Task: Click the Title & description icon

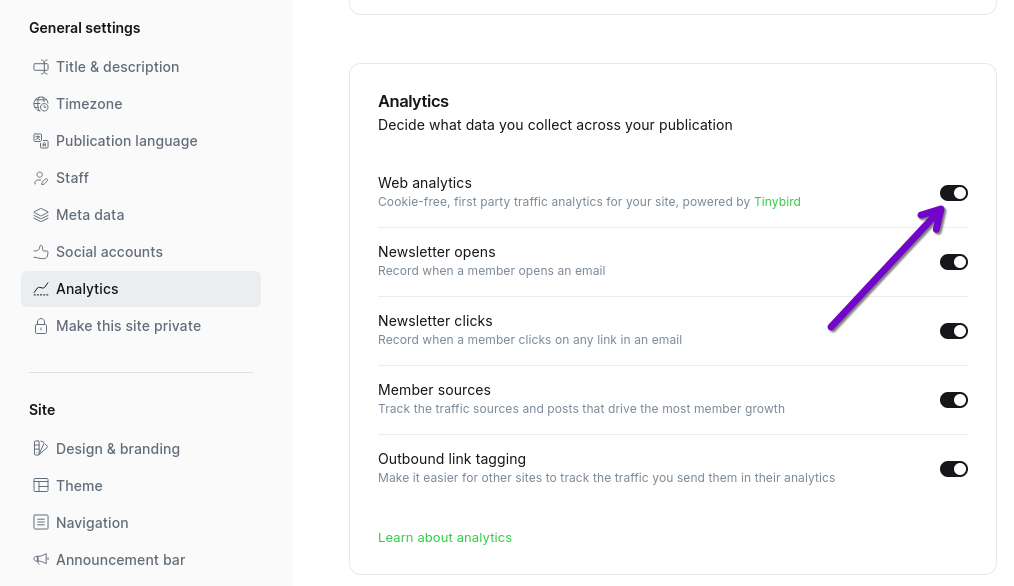Action: pos(41,67)
